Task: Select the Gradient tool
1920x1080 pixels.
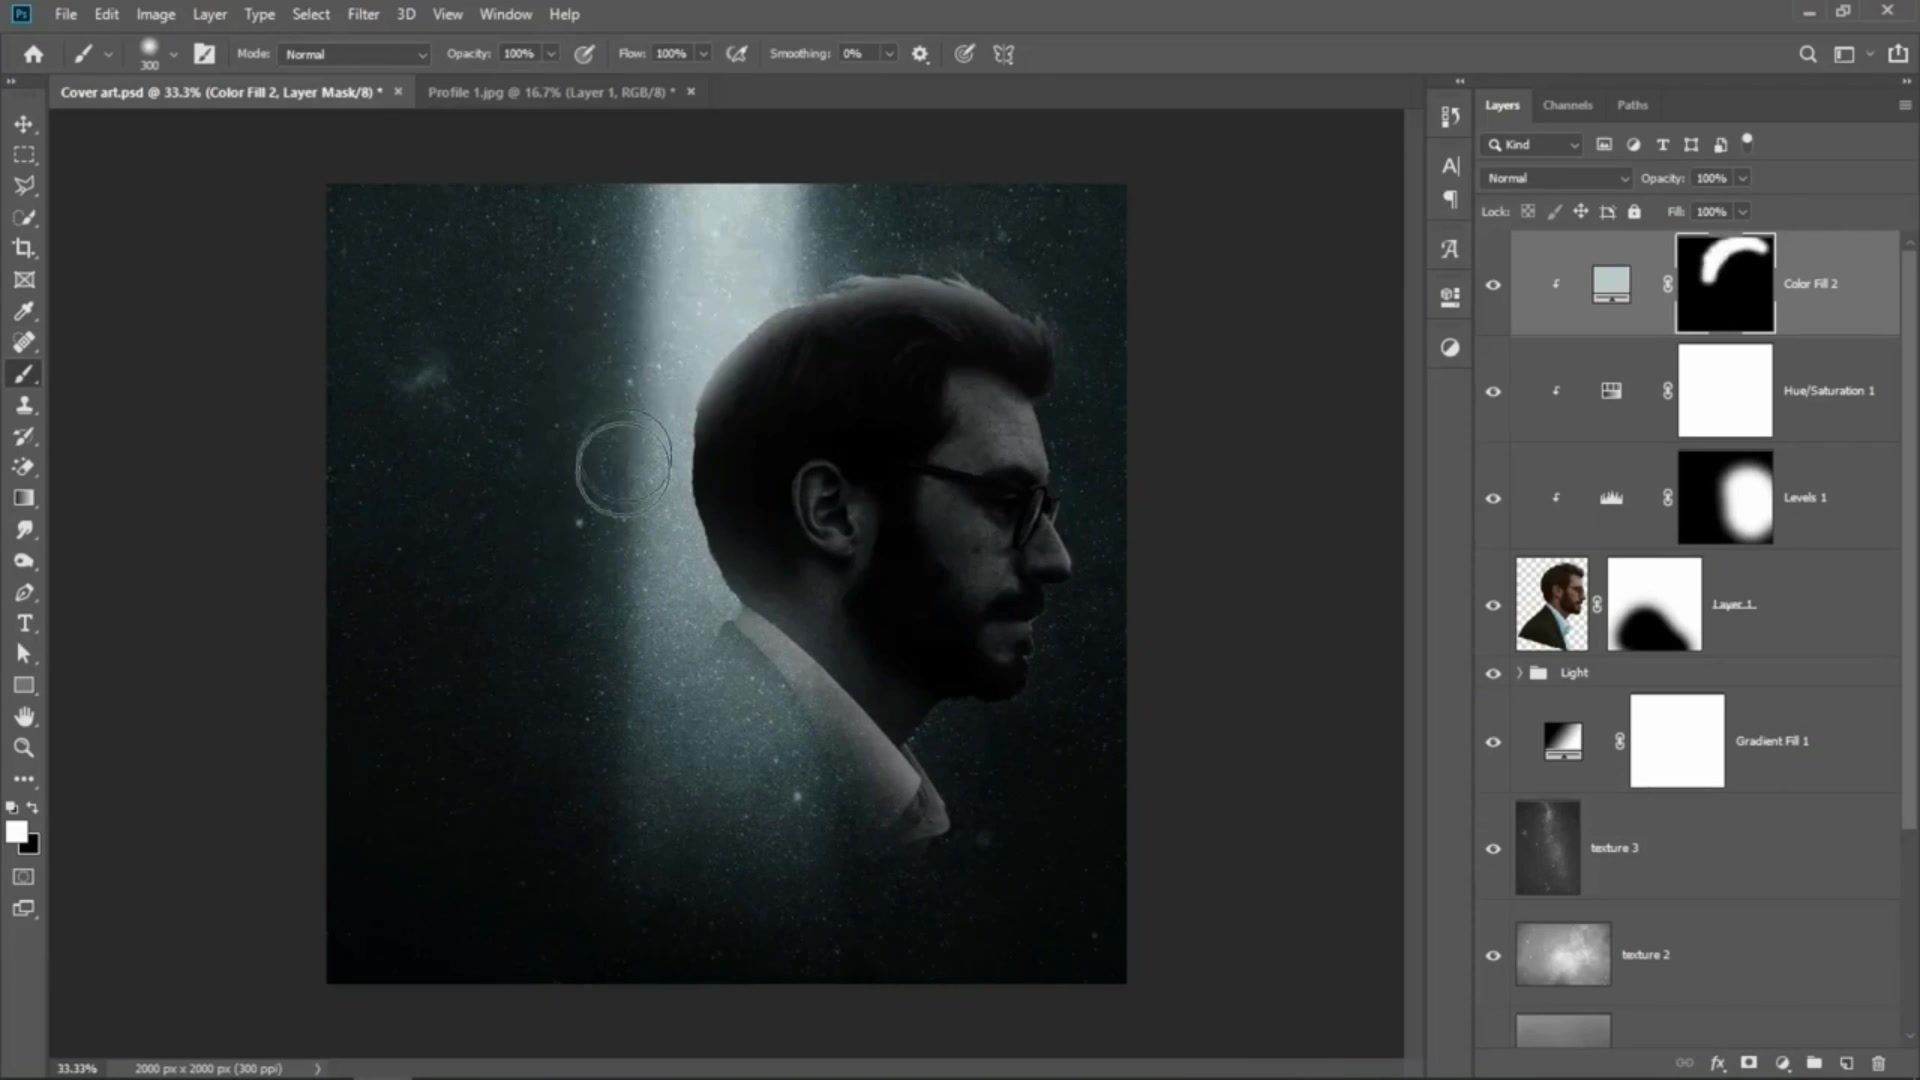Action: (x=24, y=498)
